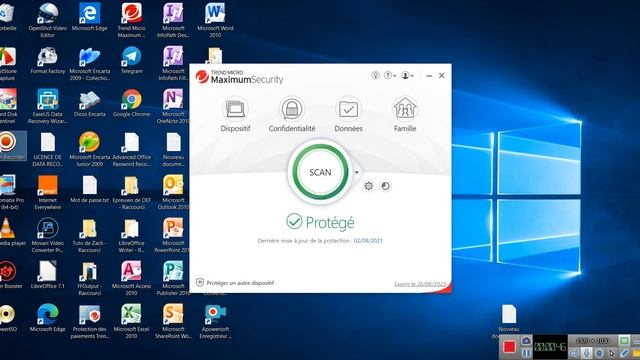Expand the account profile menu
640x360 pixels.
click(x=407, y=76)
